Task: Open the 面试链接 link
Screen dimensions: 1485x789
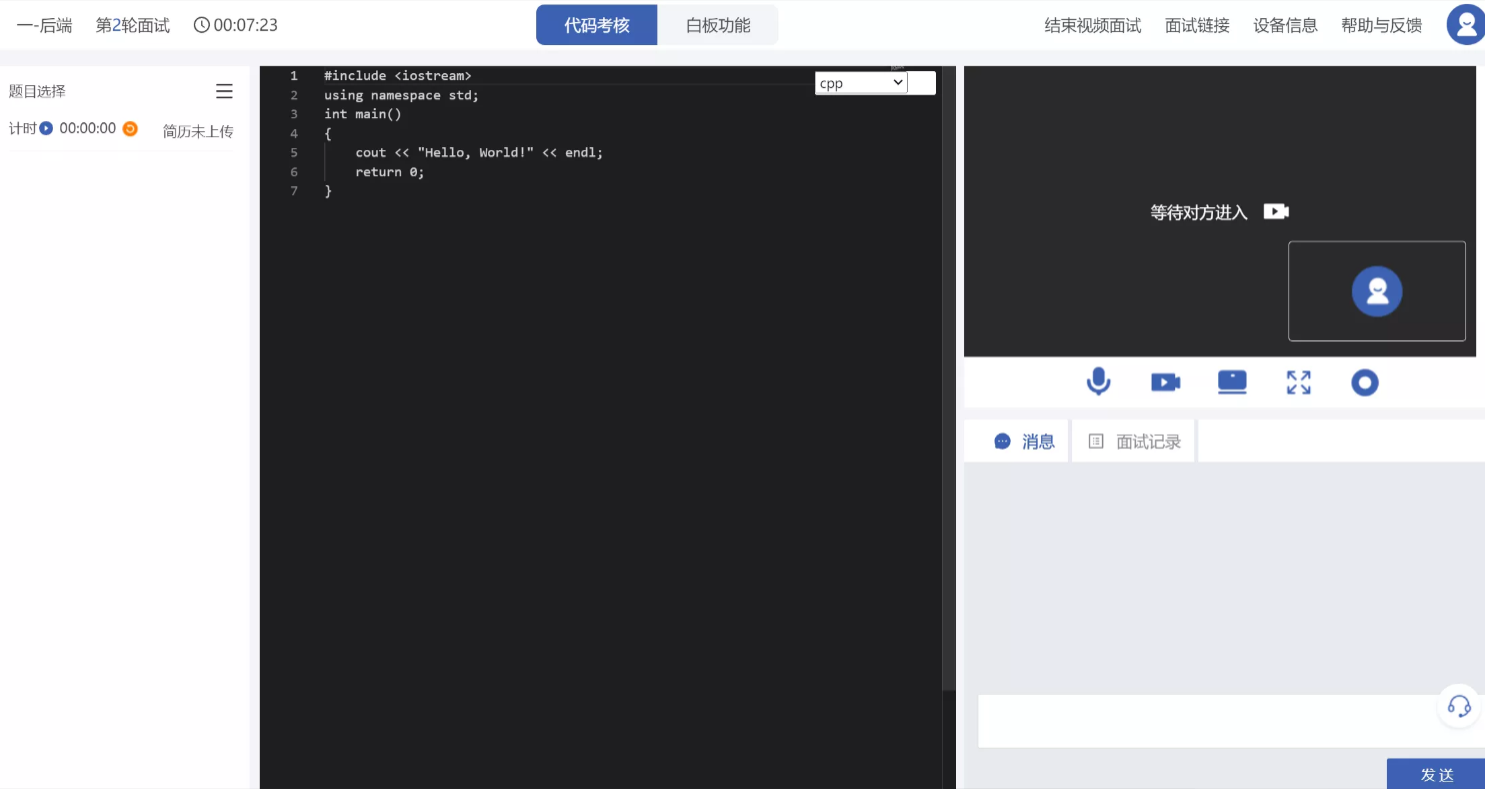Action: [x=1197, y=25]
